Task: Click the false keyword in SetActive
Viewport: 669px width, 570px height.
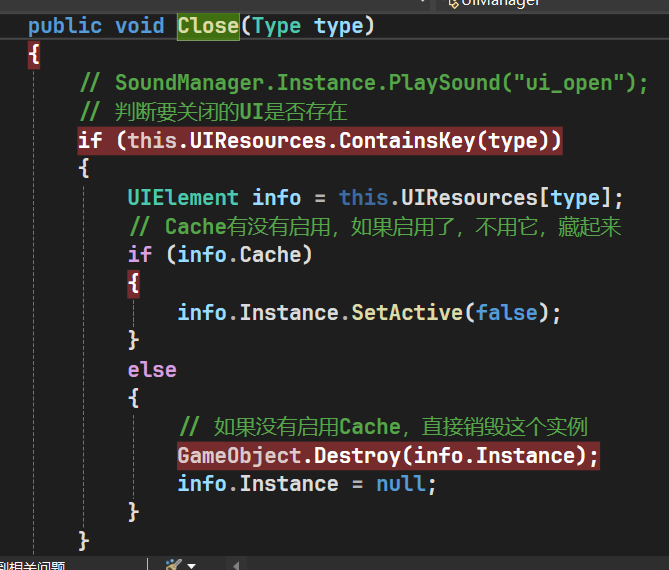Action: click(x=507, y=312)
